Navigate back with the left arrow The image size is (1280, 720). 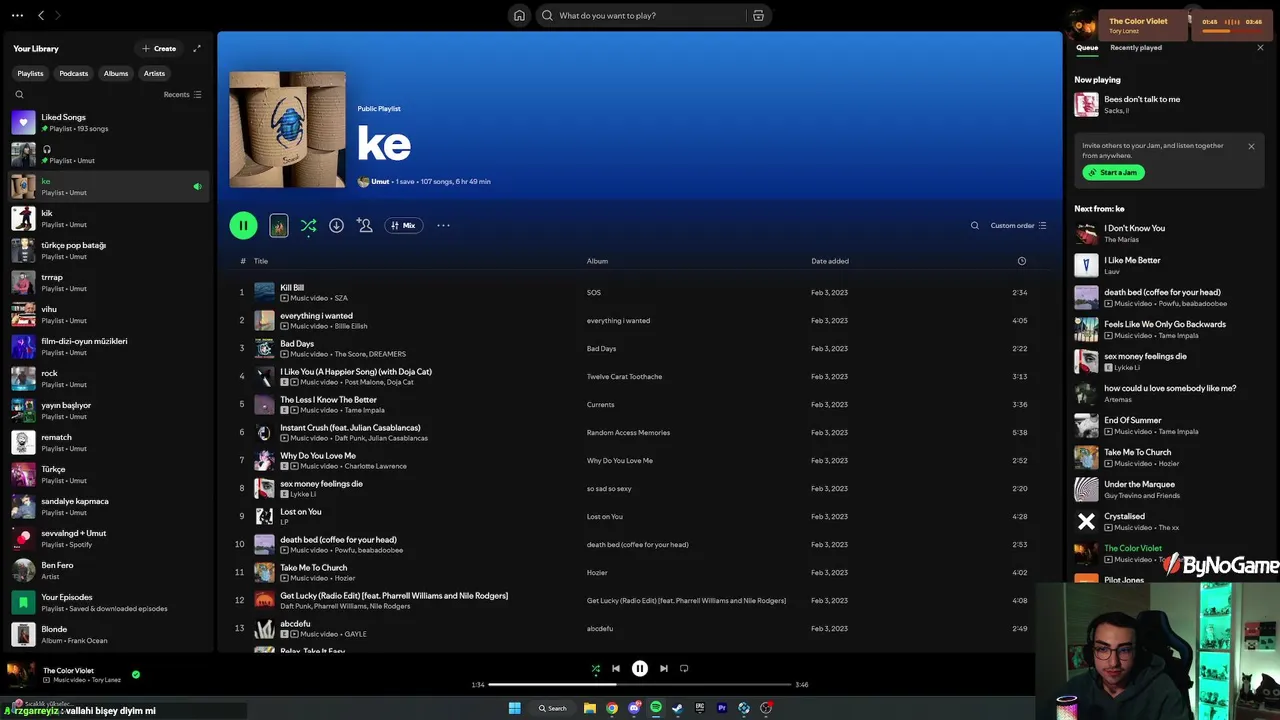(41, 15)
